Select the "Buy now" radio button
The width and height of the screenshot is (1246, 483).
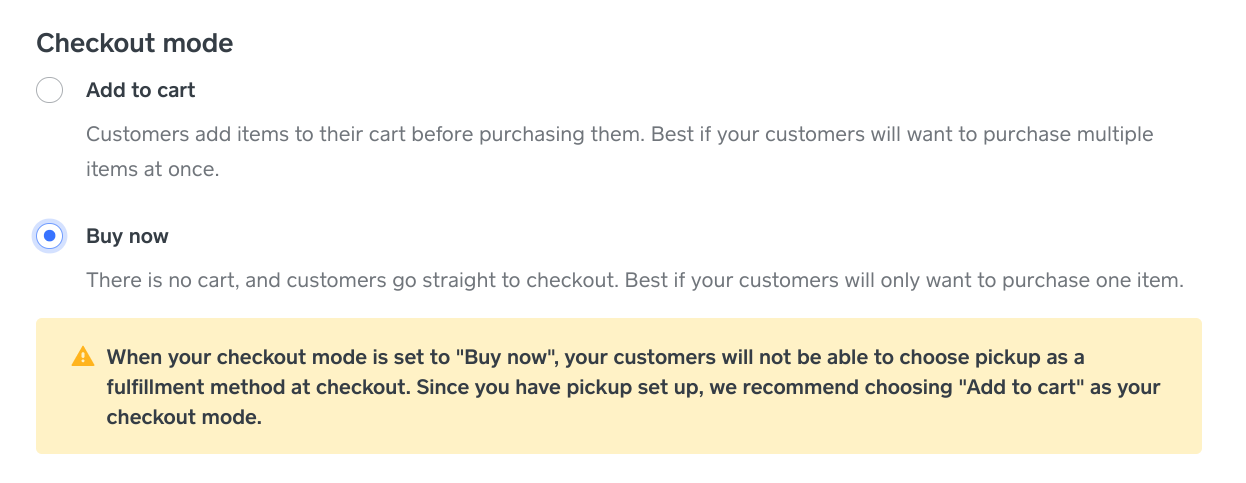pos(49,237)
